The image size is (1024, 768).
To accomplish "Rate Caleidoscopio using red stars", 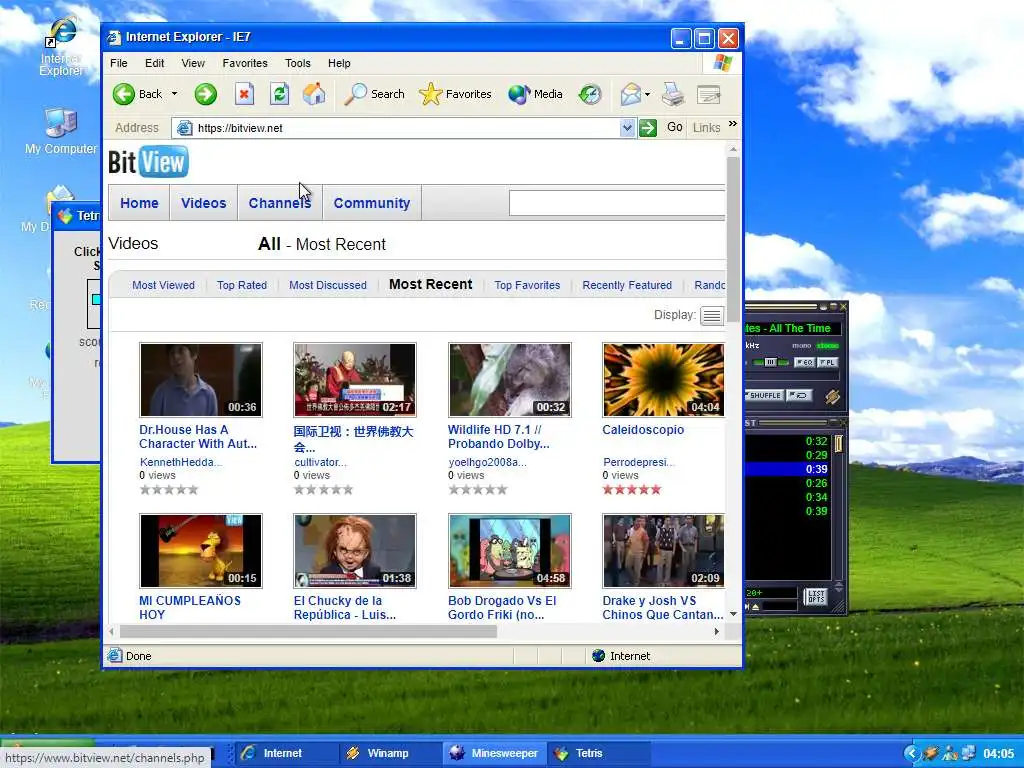I will tap(632, 490).
